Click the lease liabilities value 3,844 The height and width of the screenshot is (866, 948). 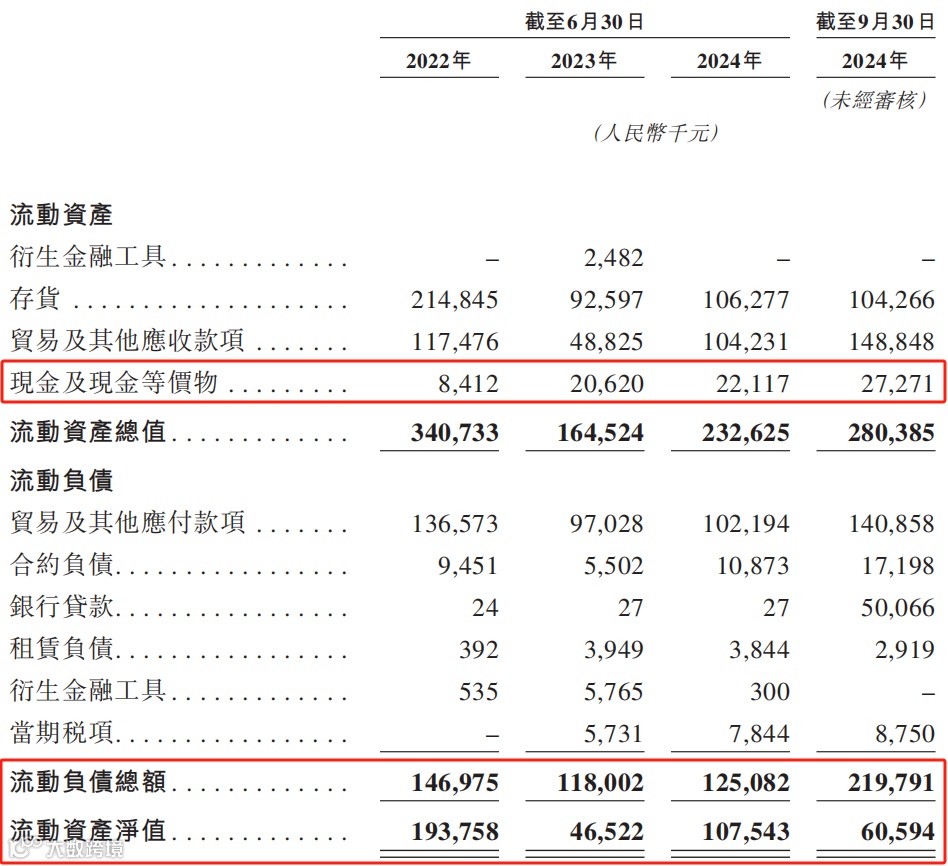click(x=759, y=650)
